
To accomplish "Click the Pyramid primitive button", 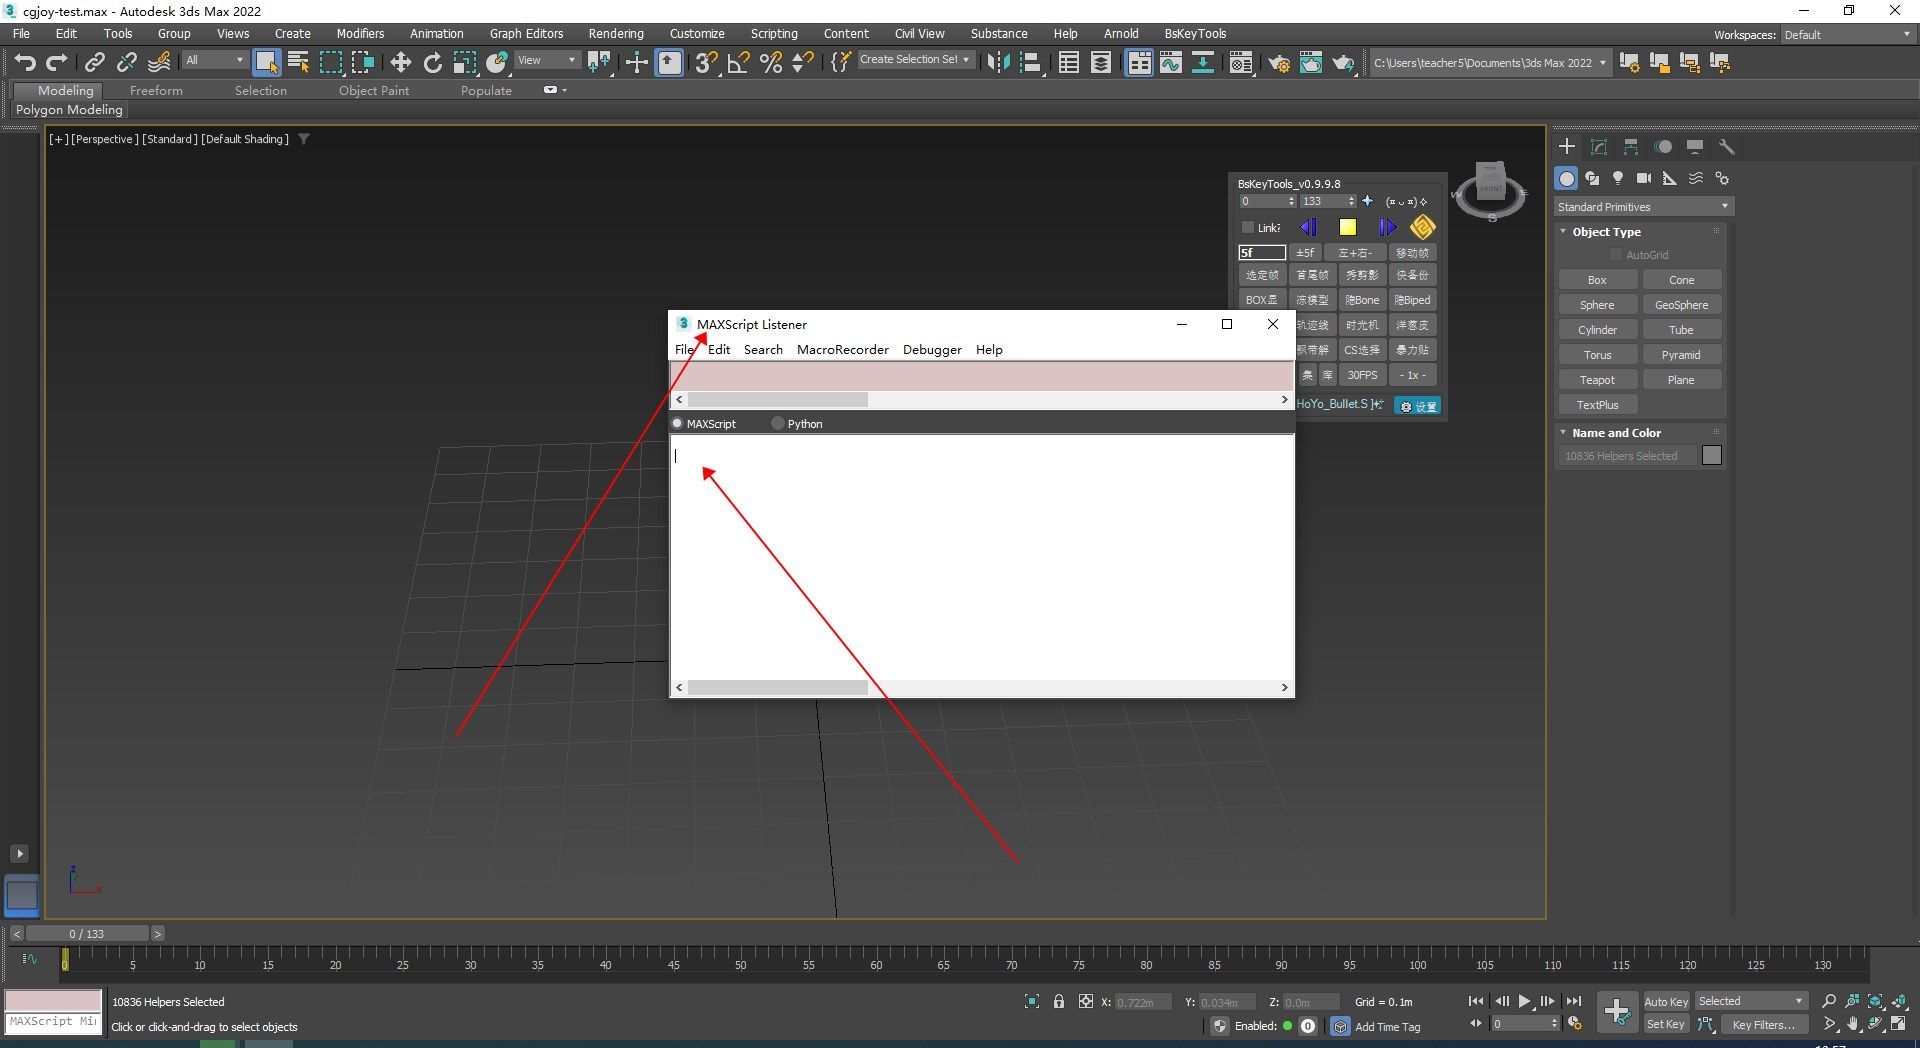I will pos(1681,355).
